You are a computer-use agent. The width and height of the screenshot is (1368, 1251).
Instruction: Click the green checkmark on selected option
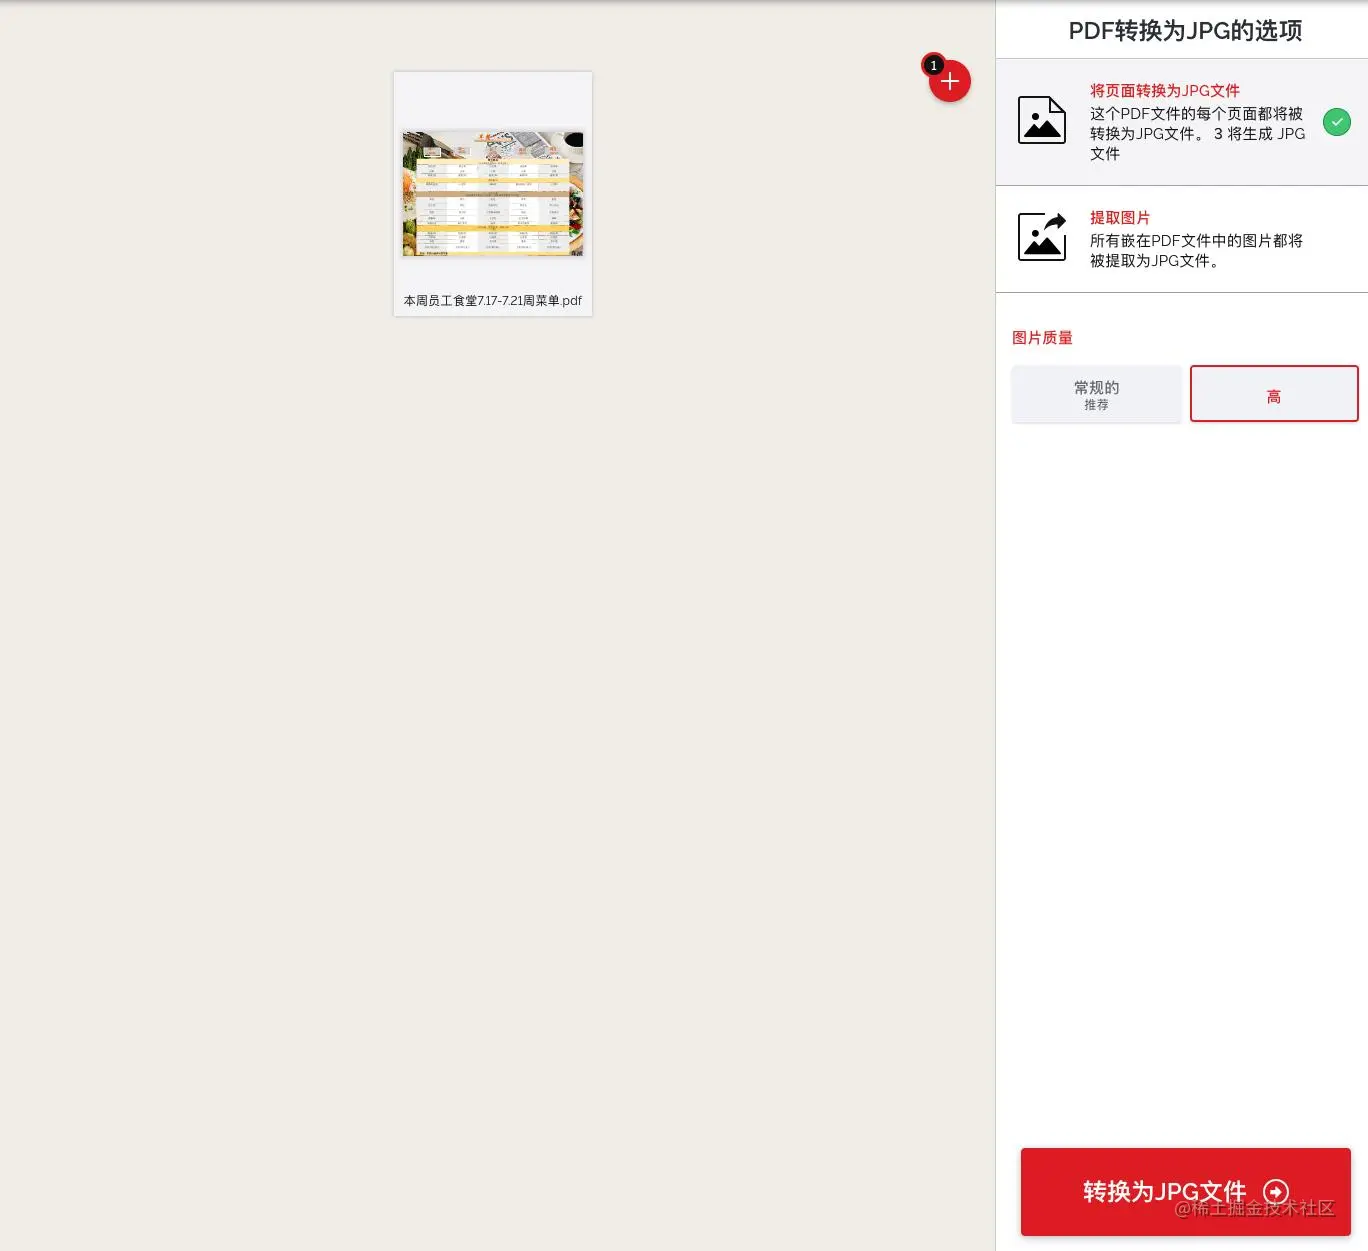pos(1337,122)
